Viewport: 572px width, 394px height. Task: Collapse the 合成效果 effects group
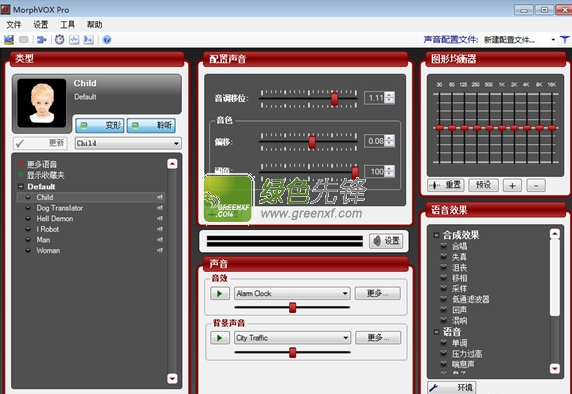436,235
